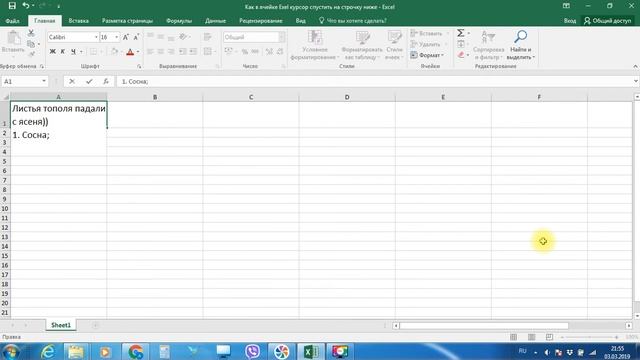The width and height of the screenshot is (640, 360).
Task: Click Cell Styles (Стили ячеек) icon
Action: [394, 45]
